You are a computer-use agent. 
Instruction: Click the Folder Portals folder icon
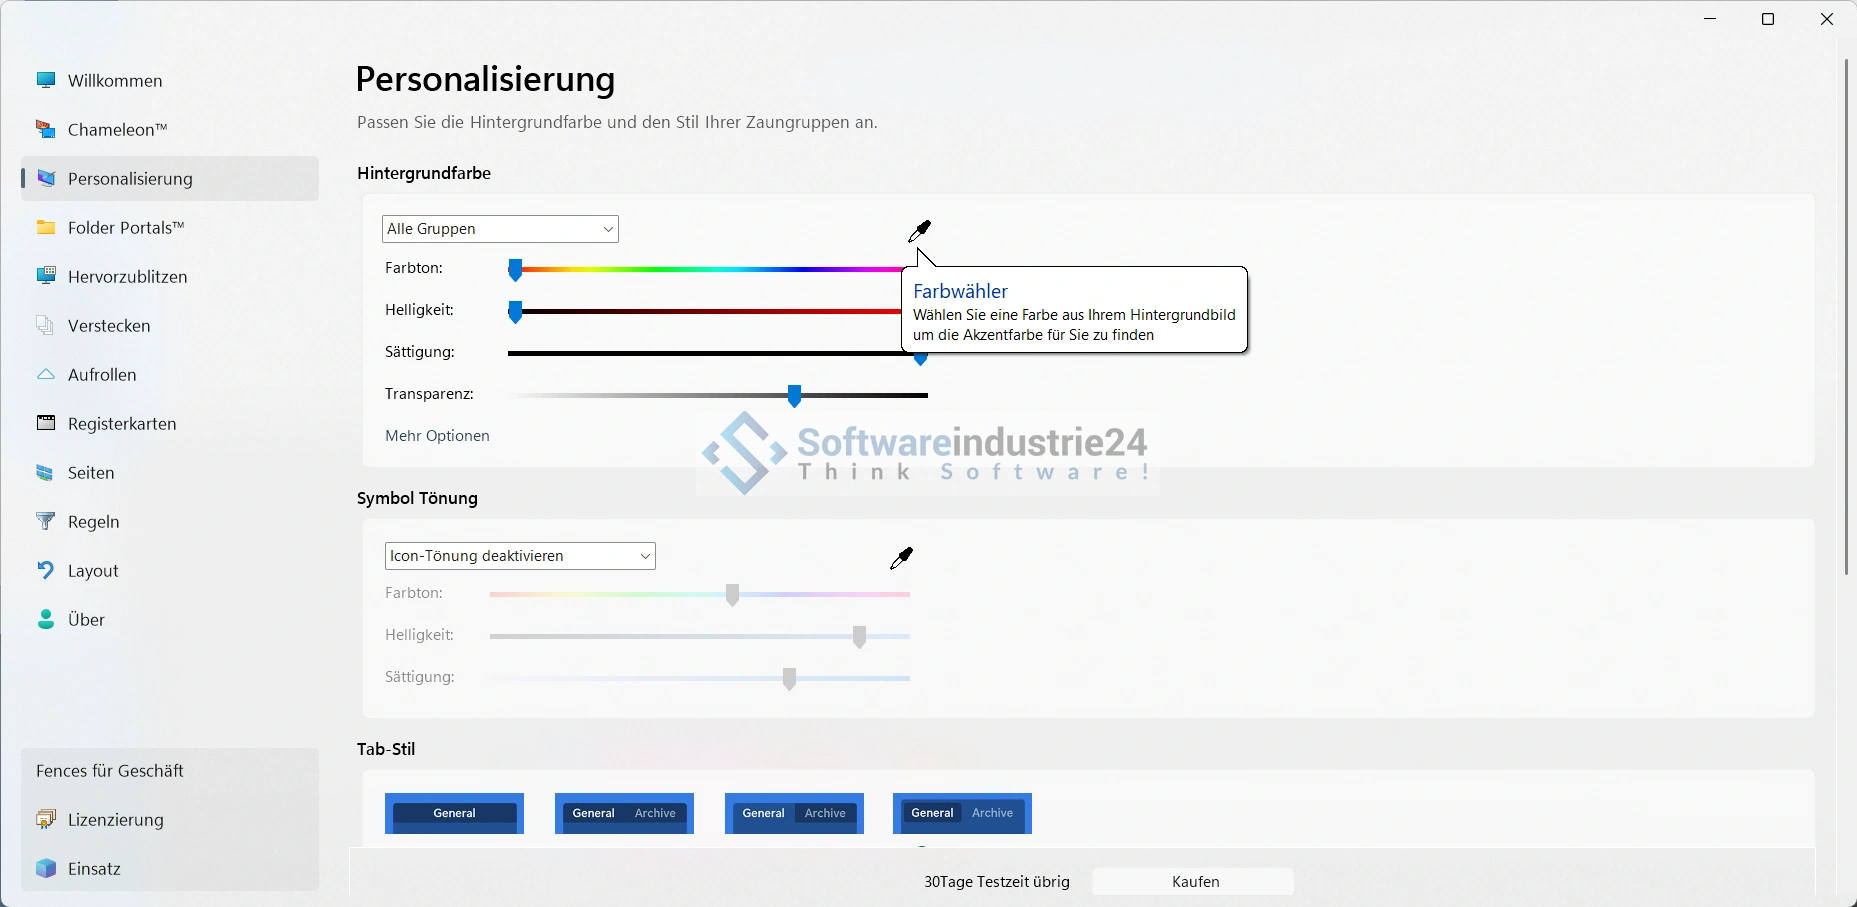coord(46,228)
